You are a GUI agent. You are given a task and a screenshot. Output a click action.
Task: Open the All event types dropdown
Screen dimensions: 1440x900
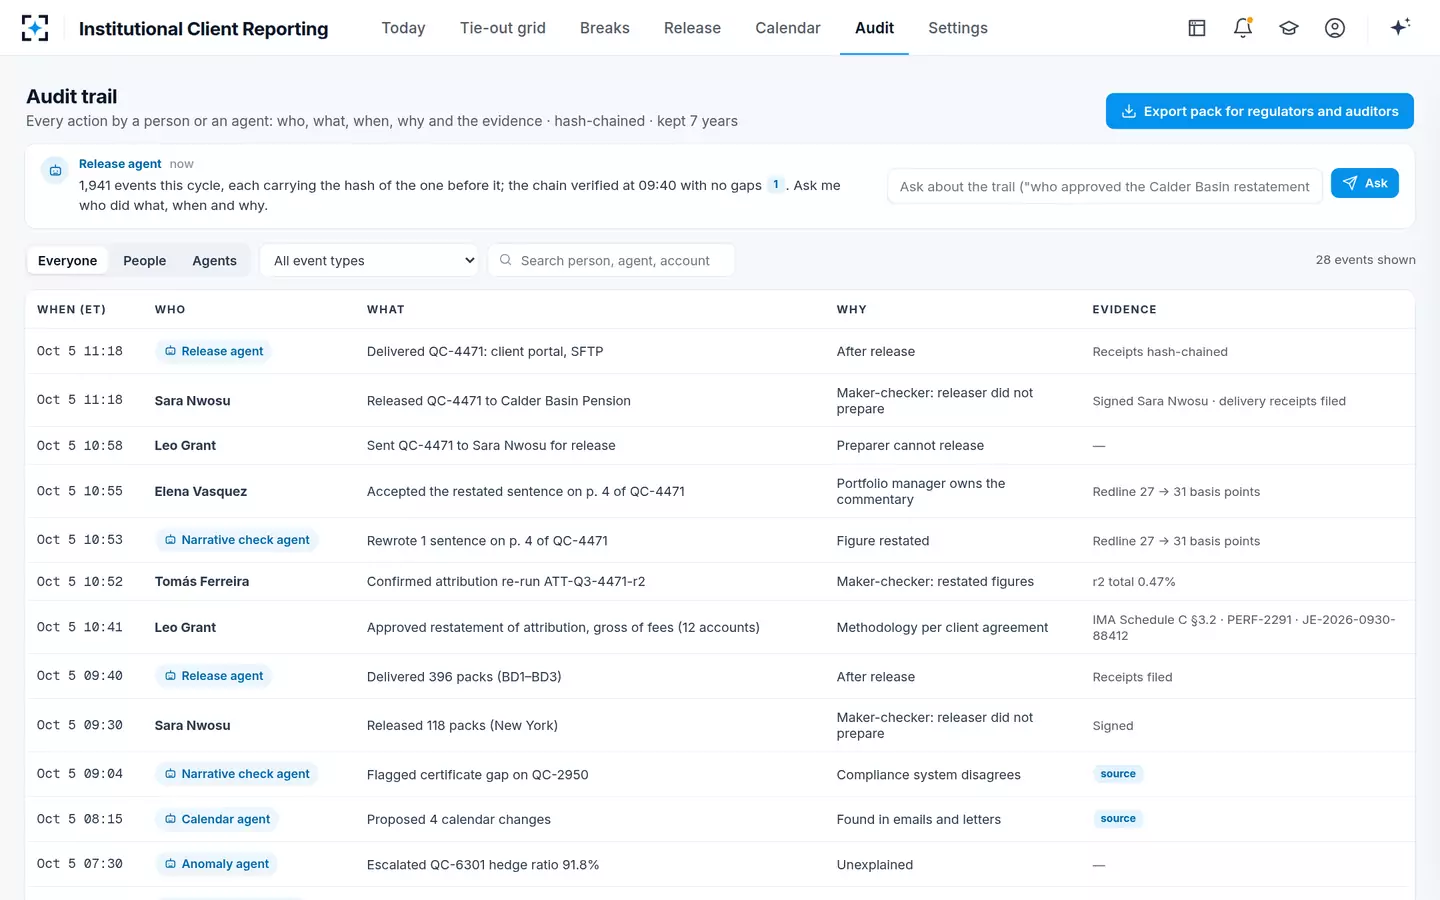[x=369, y=260]
